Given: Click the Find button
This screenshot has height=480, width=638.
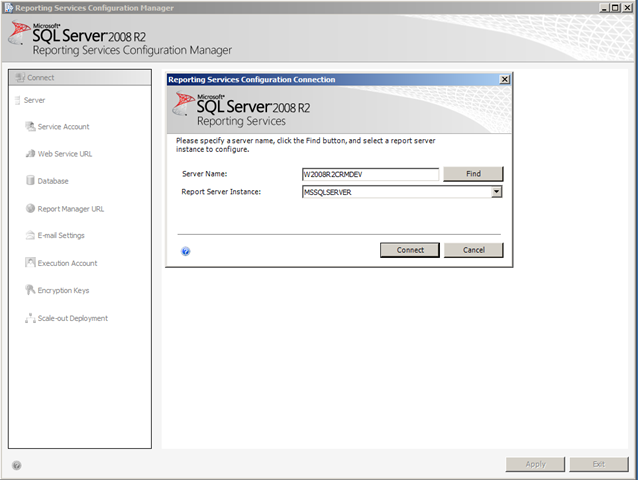Looking at the screenshot, I should (x=473, y=174).
